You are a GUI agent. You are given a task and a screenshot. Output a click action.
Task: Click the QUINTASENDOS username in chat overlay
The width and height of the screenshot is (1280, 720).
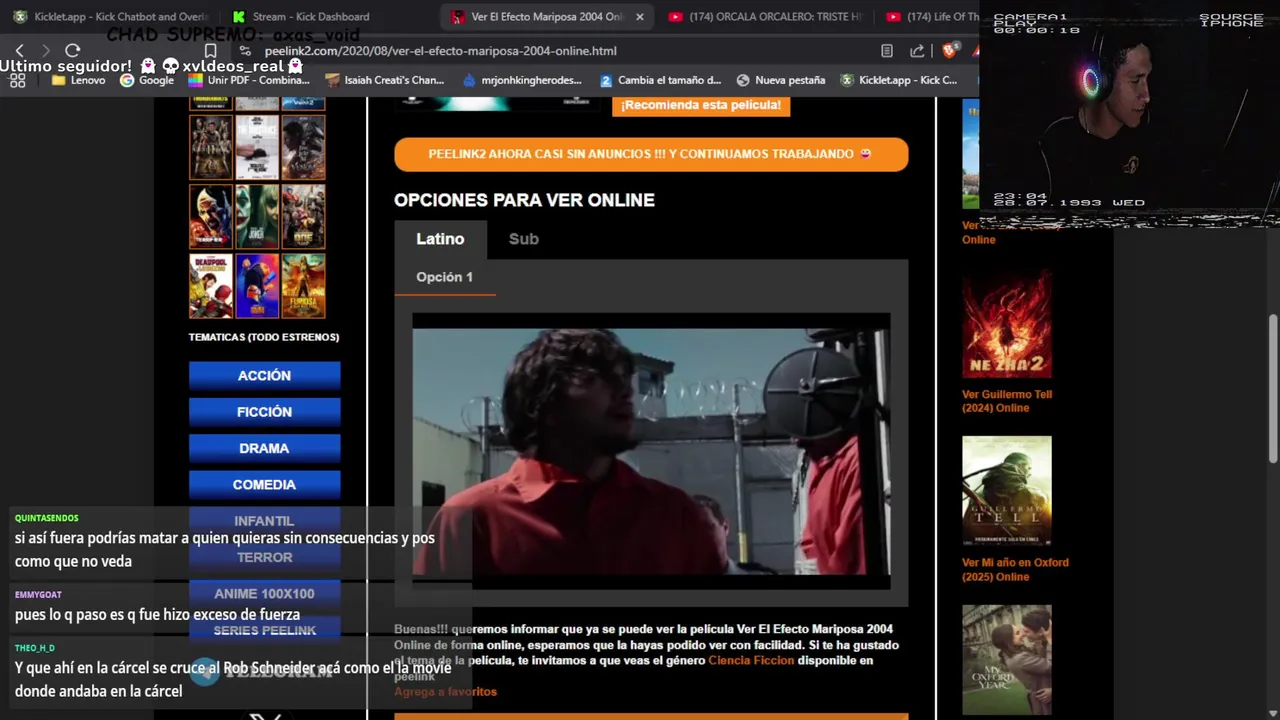pyautogui.click(x=46, y=518)
